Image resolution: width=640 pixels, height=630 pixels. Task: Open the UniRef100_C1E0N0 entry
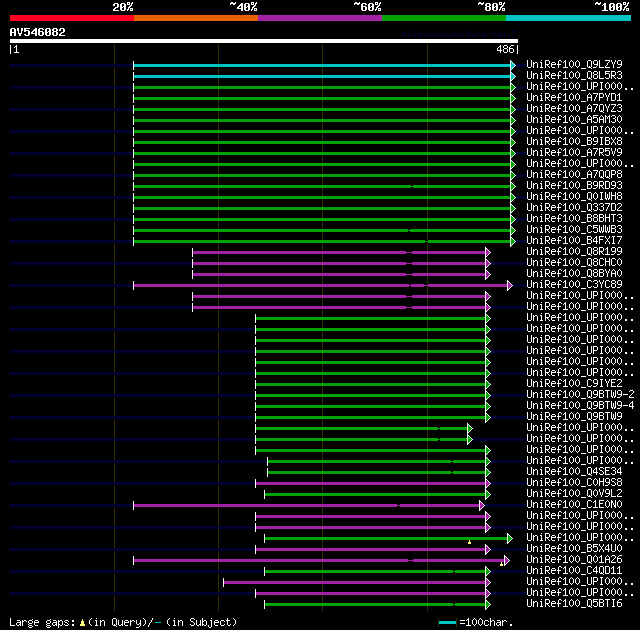(574, 505)
